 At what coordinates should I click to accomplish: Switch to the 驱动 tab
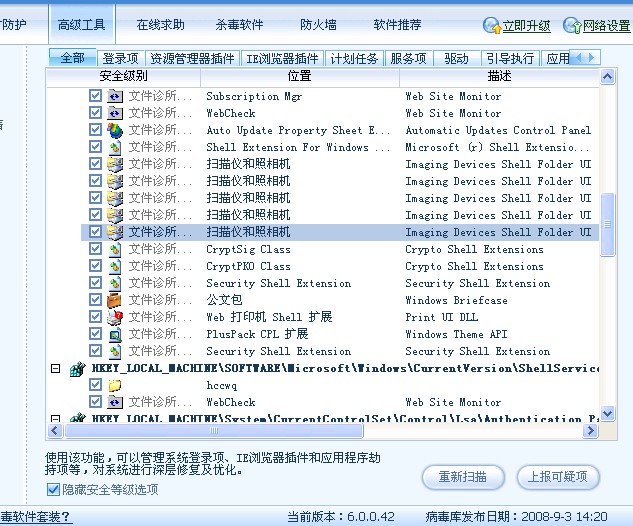point(456,59)
